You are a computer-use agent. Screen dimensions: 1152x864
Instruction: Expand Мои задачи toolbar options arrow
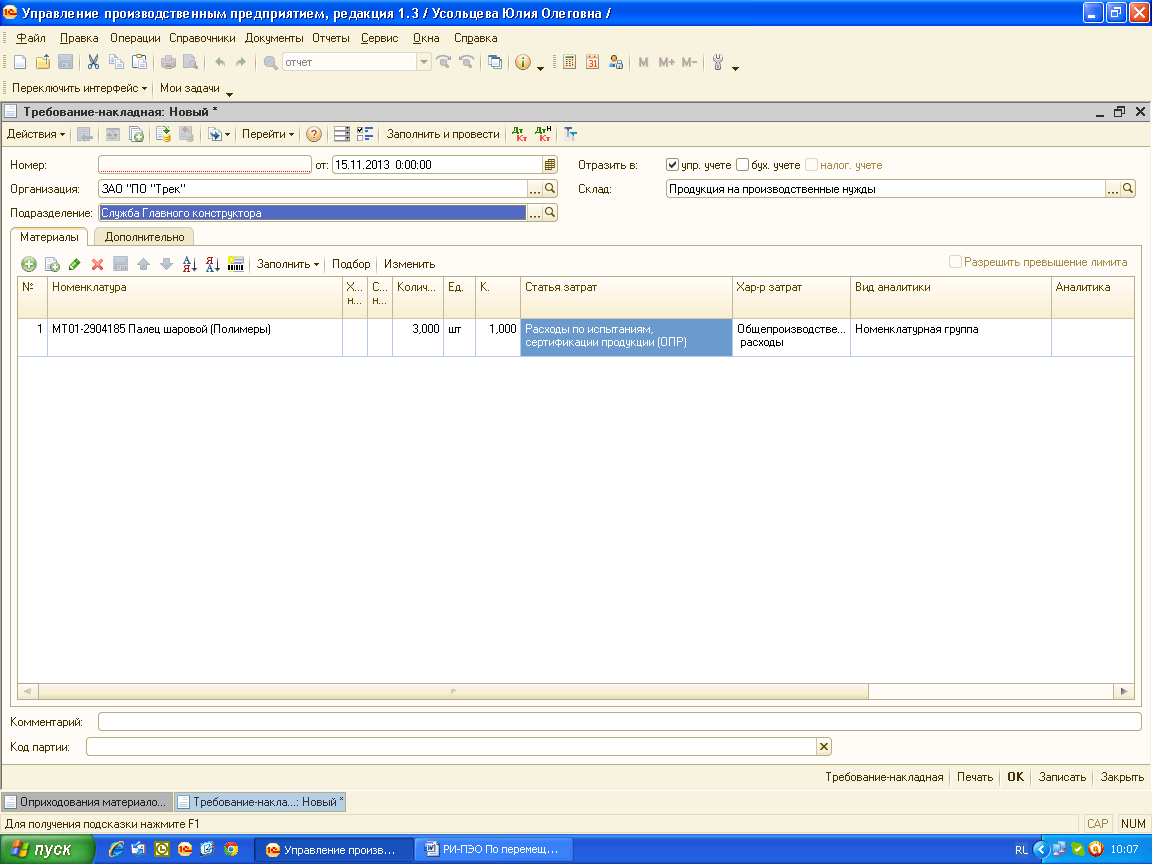point(229,93)
